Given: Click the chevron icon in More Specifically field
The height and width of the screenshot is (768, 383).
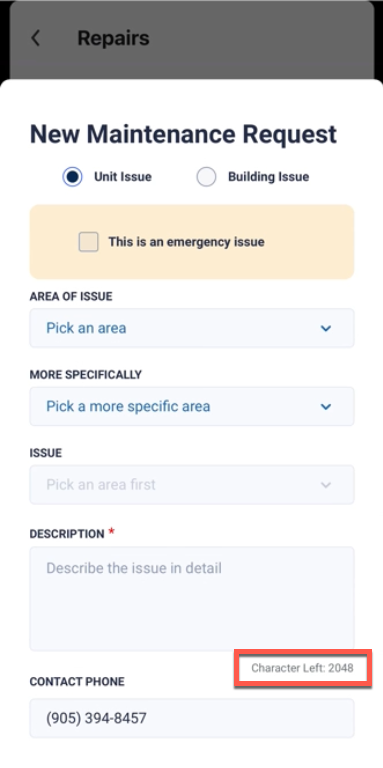Looking at the screenshot, I should (x=326, y=407).
